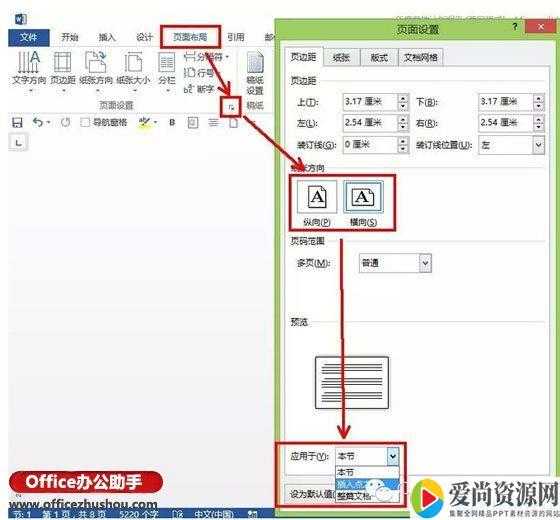
Task: Open the 文件 File tab
Action: point(29,37)
